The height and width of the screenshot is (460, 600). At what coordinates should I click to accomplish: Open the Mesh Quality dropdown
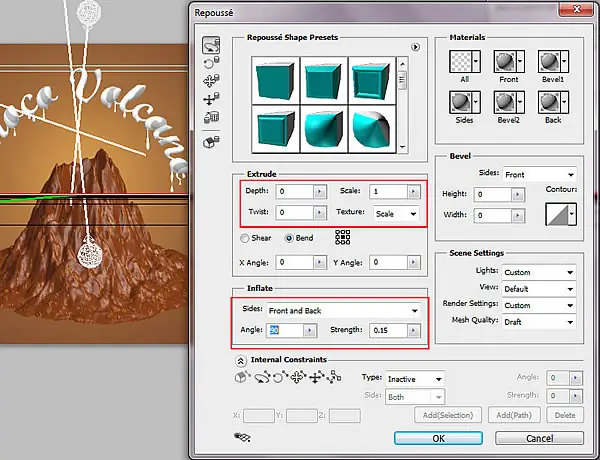click(539, 322)
